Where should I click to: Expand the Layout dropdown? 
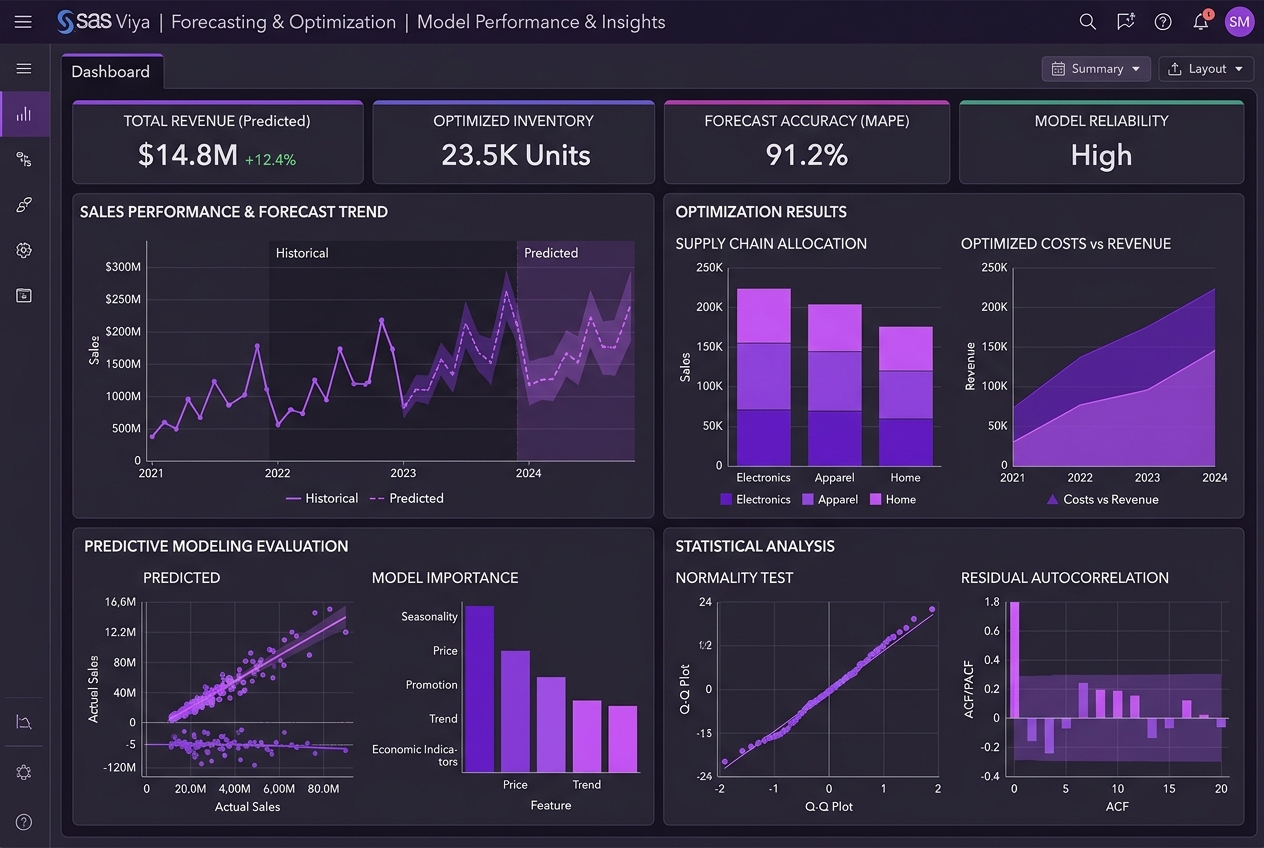tap(1205, 69)
